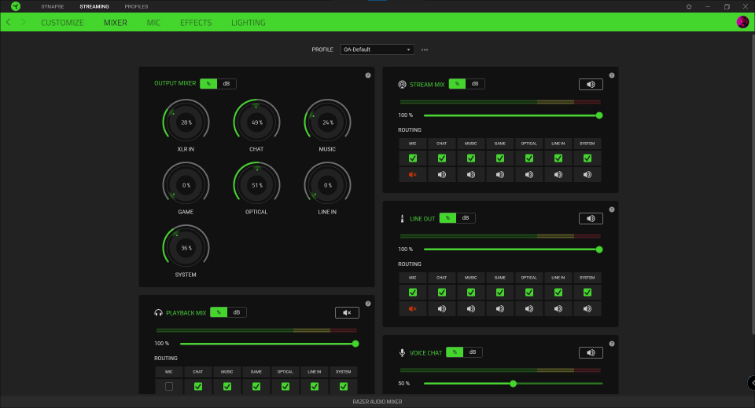Open the user avatar account icon
This screenshot has width=755, height=408.
742,22
